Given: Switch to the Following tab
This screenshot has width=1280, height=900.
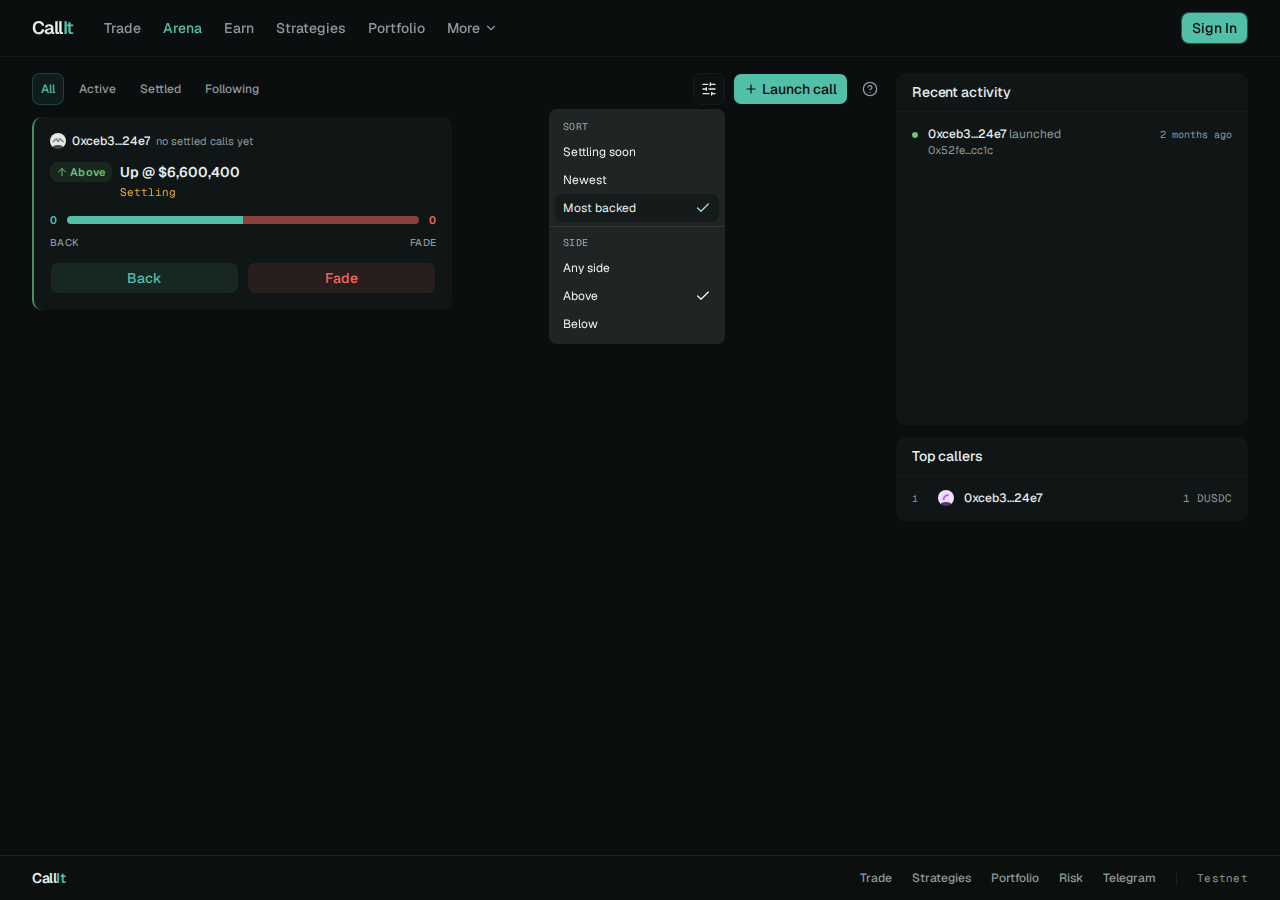Looking at the screenshot, I should [x=232, y=89].
